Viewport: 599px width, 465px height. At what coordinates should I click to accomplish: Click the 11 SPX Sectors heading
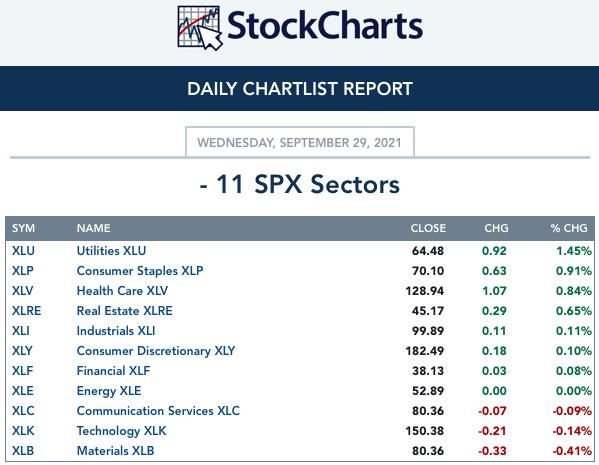300,184
